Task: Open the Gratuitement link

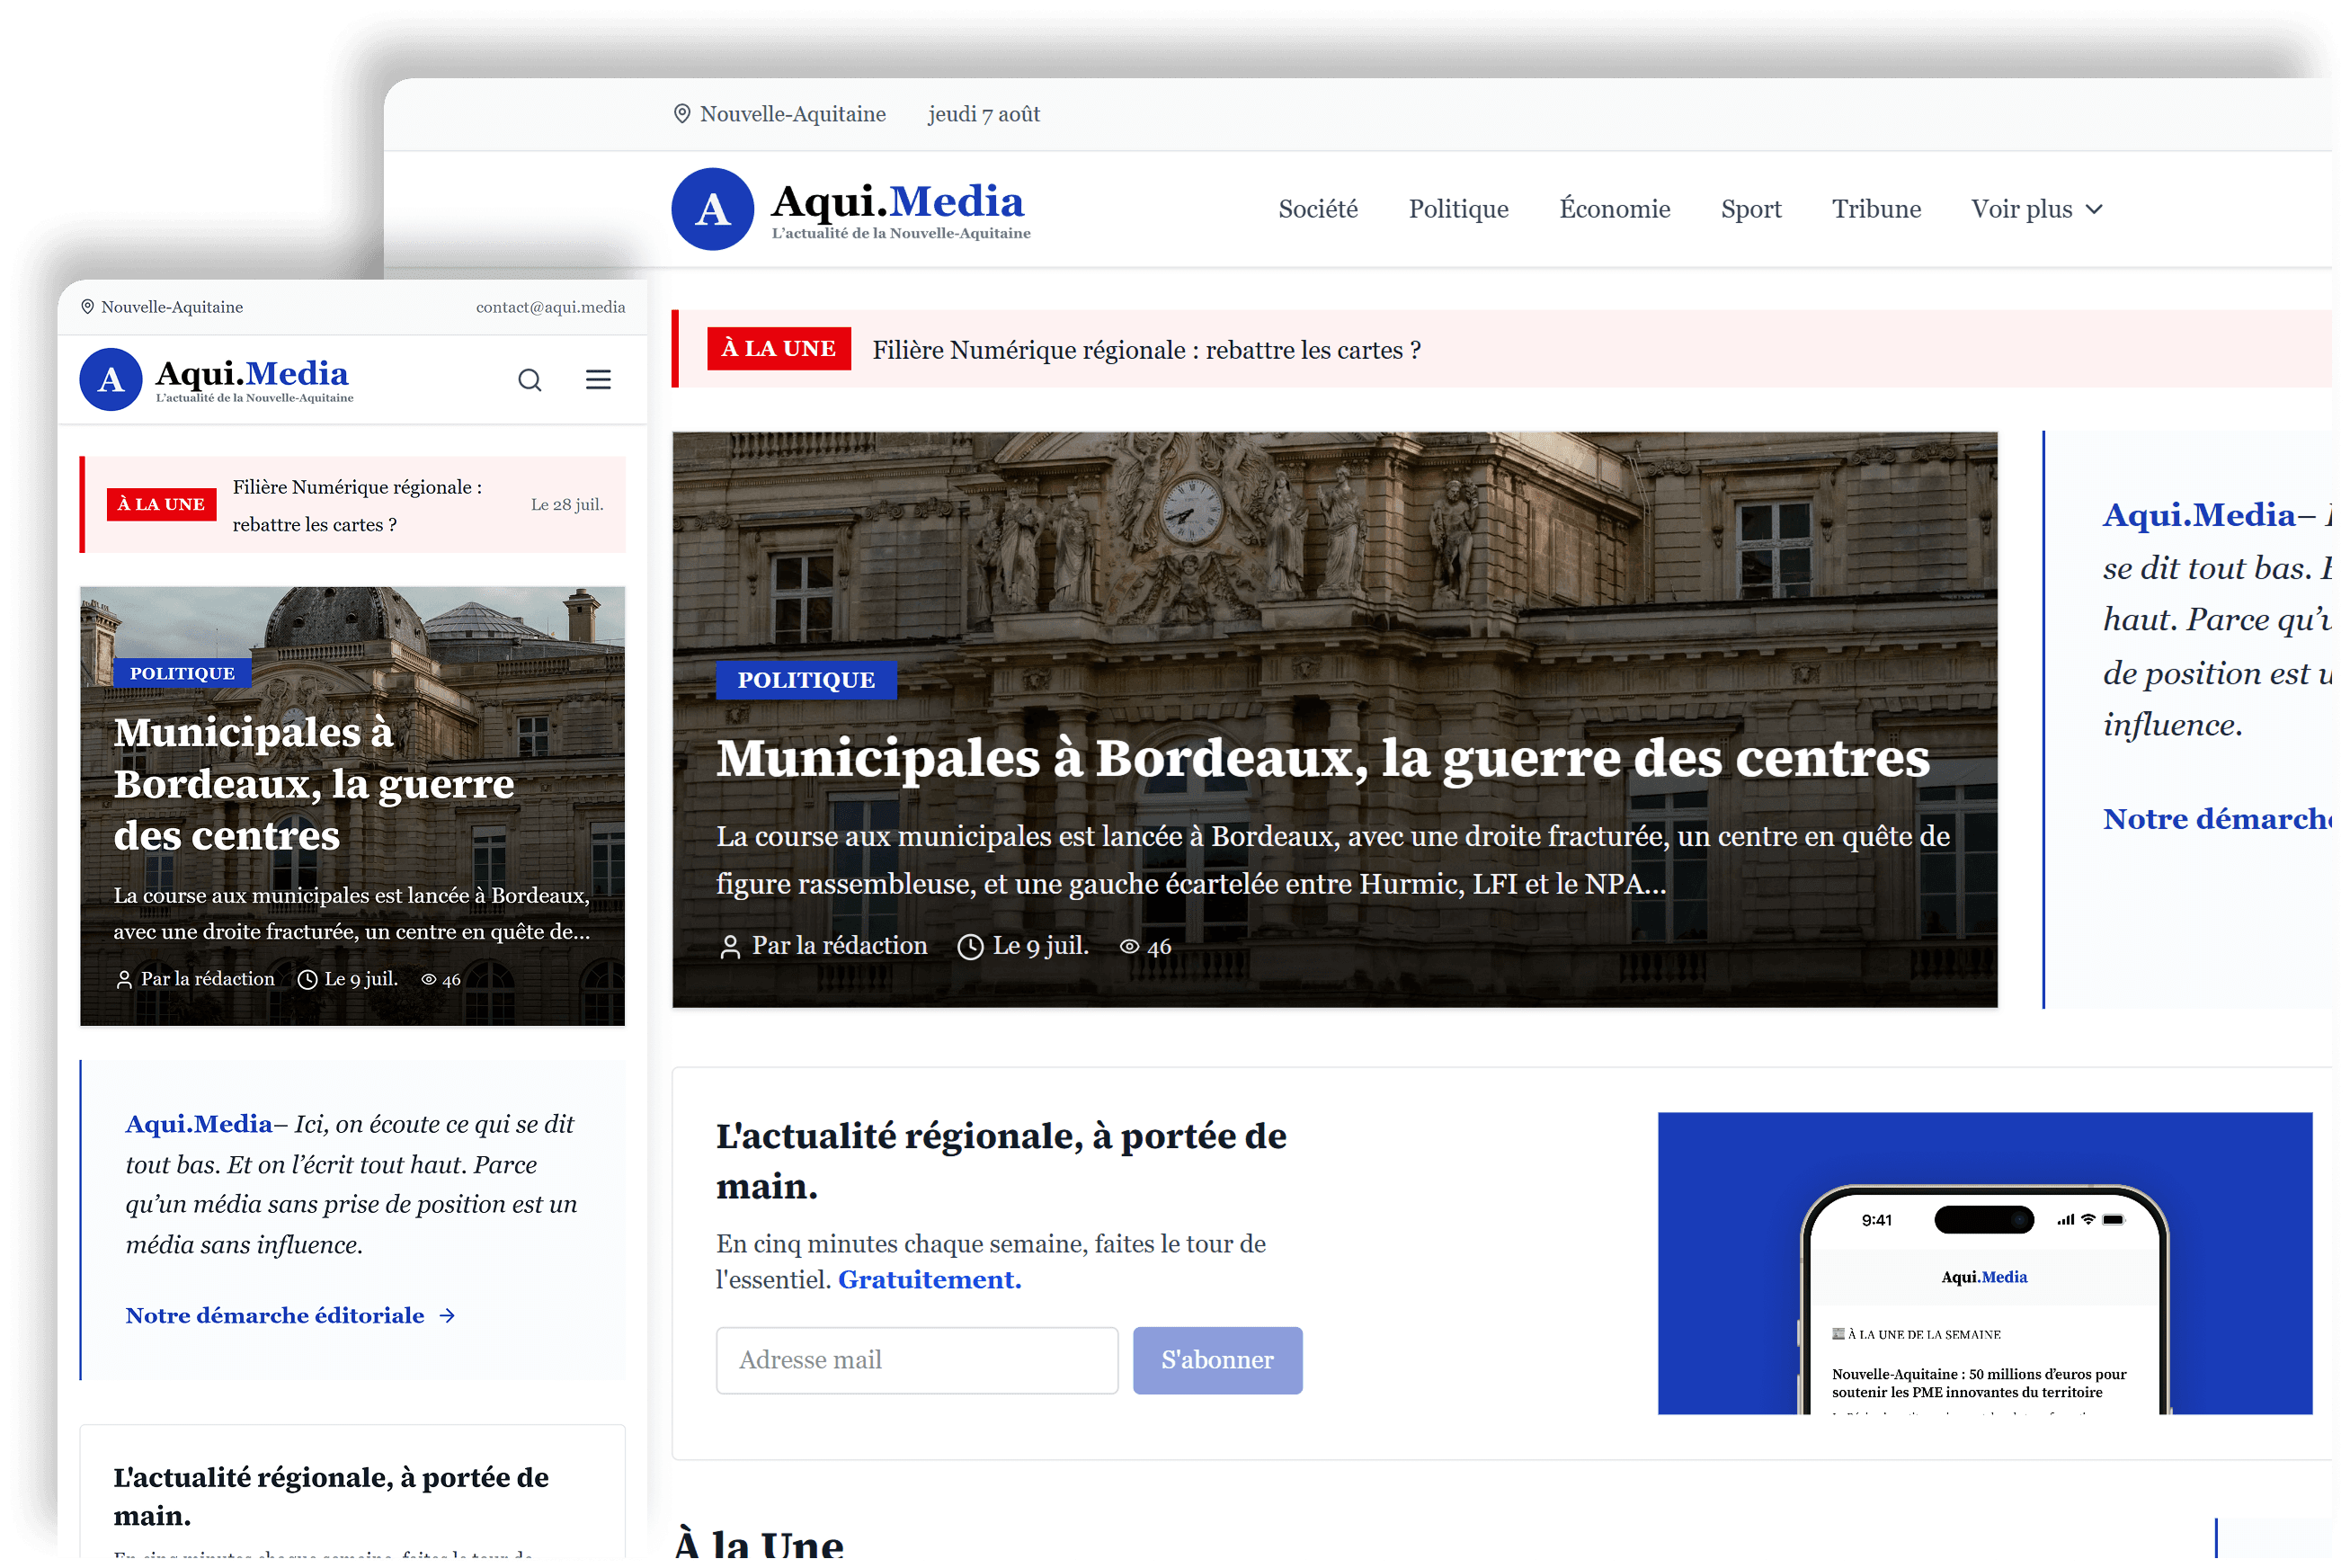Action: (928, 1279)
